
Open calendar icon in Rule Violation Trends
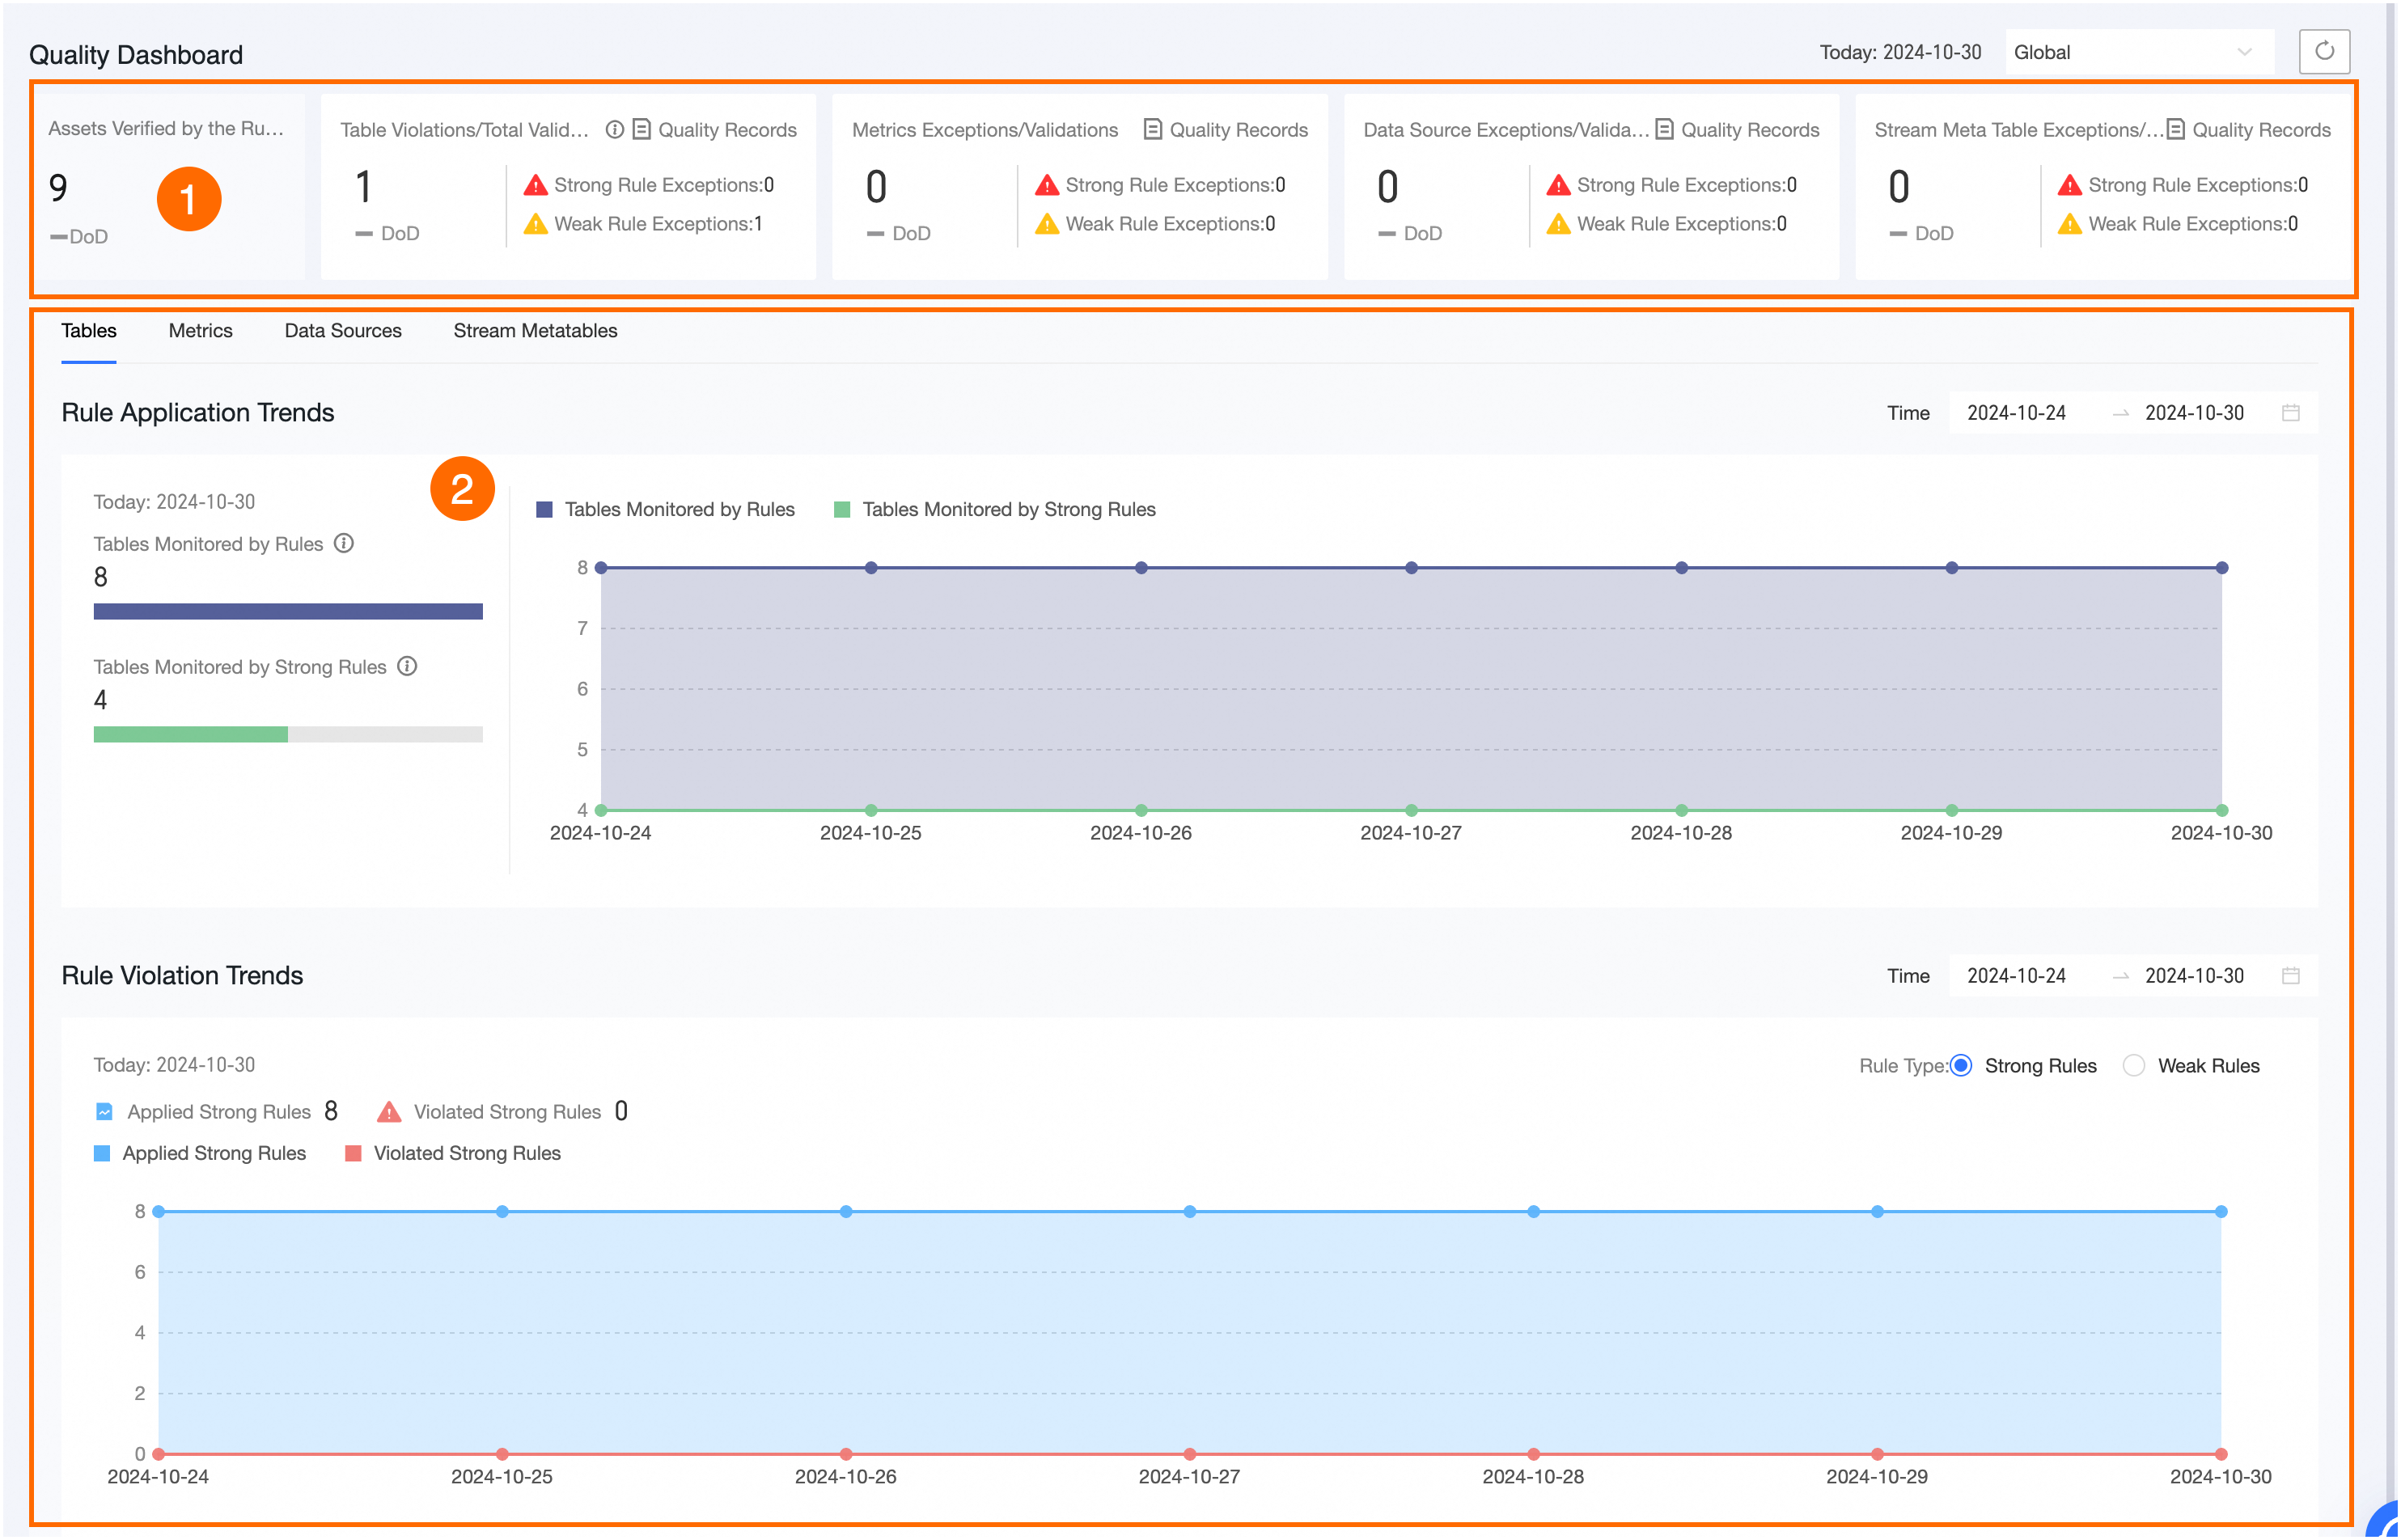[2291, 976]
